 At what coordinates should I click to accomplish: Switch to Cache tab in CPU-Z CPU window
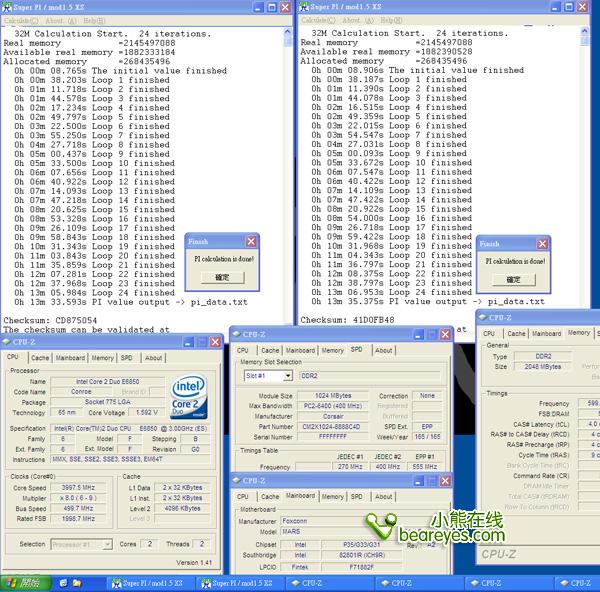[40, 358]
